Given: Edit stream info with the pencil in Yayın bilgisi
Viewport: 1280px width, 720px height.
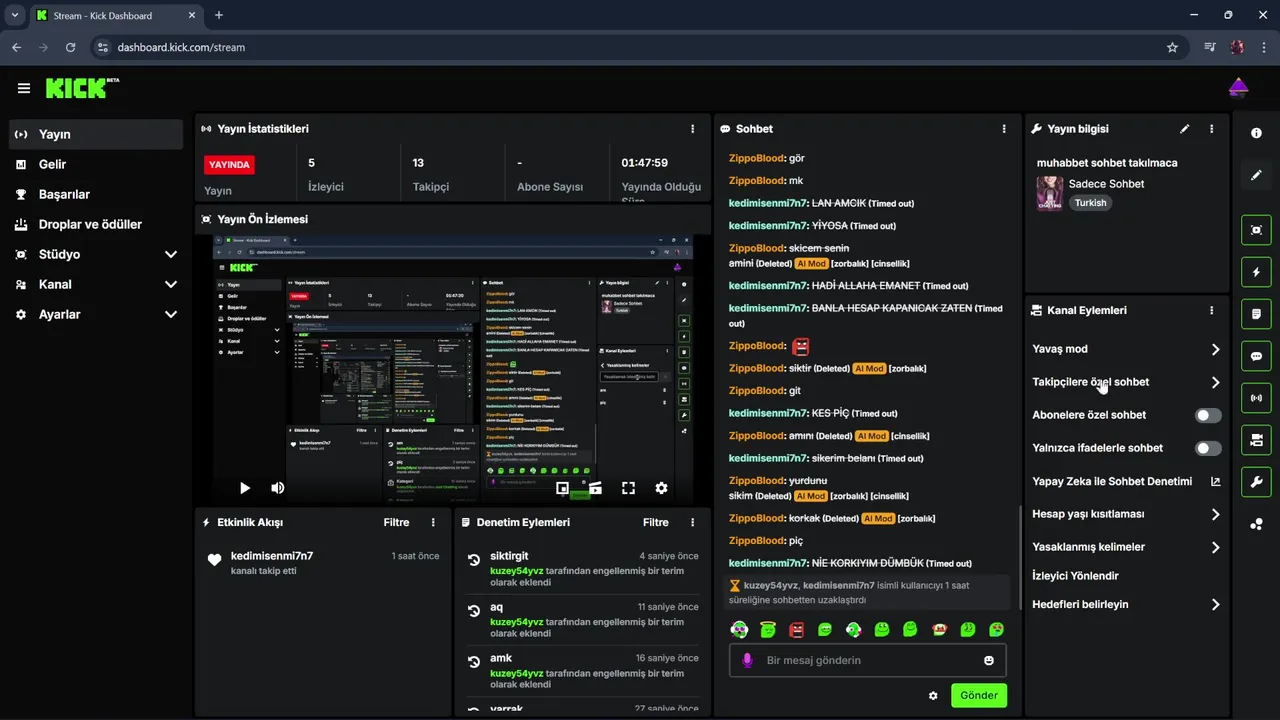Looking at the screenshot, I should pyautogui.click(x=1185, y=129).
